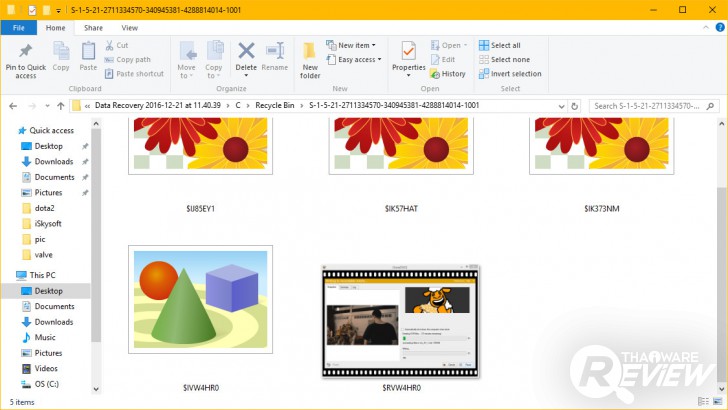Select pinned Desktop under Quick access
This screenshot has width=728, height=410.
coord(42,146)
